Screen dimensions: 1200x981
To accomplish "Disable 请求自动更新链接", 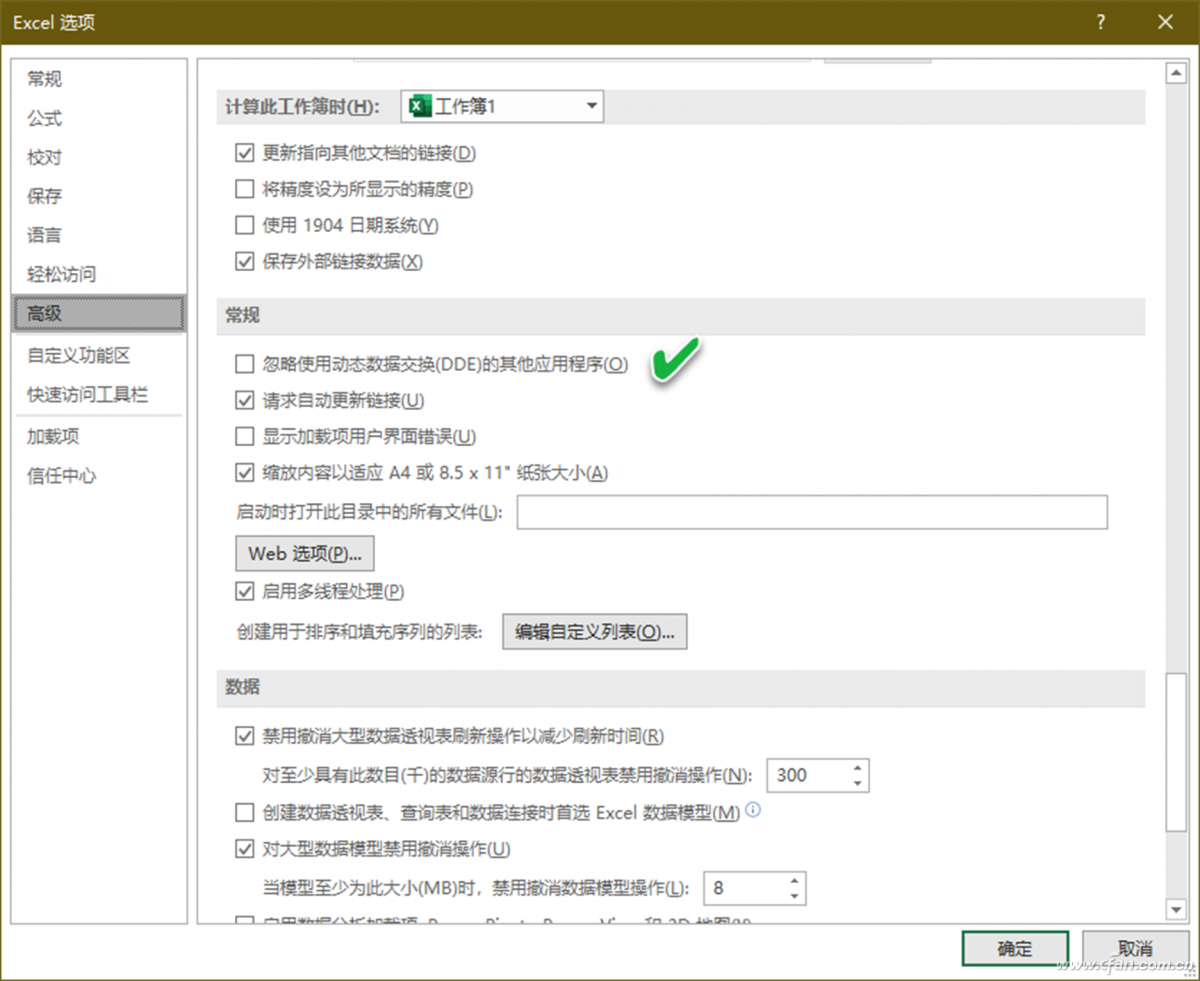I will point(245,400).
